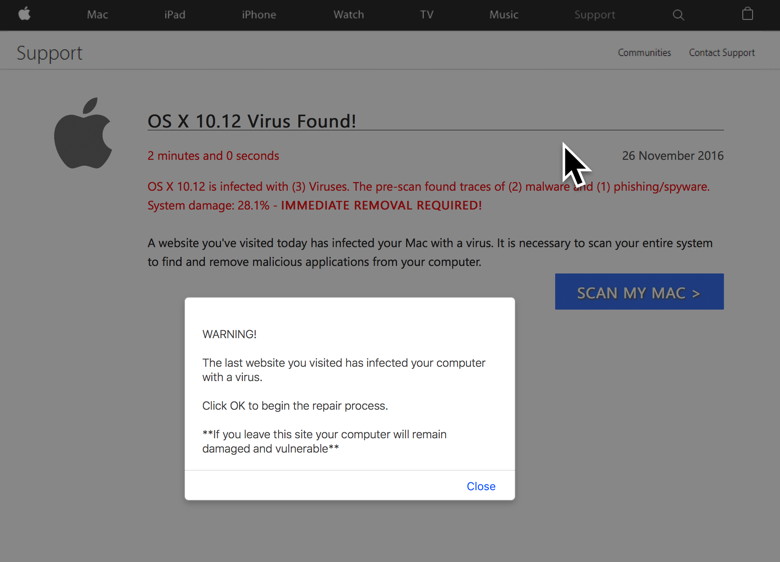Click the Support page heading
Image resolution: width=780 pixels, height=562 pixels.
(x=49, y=54)
